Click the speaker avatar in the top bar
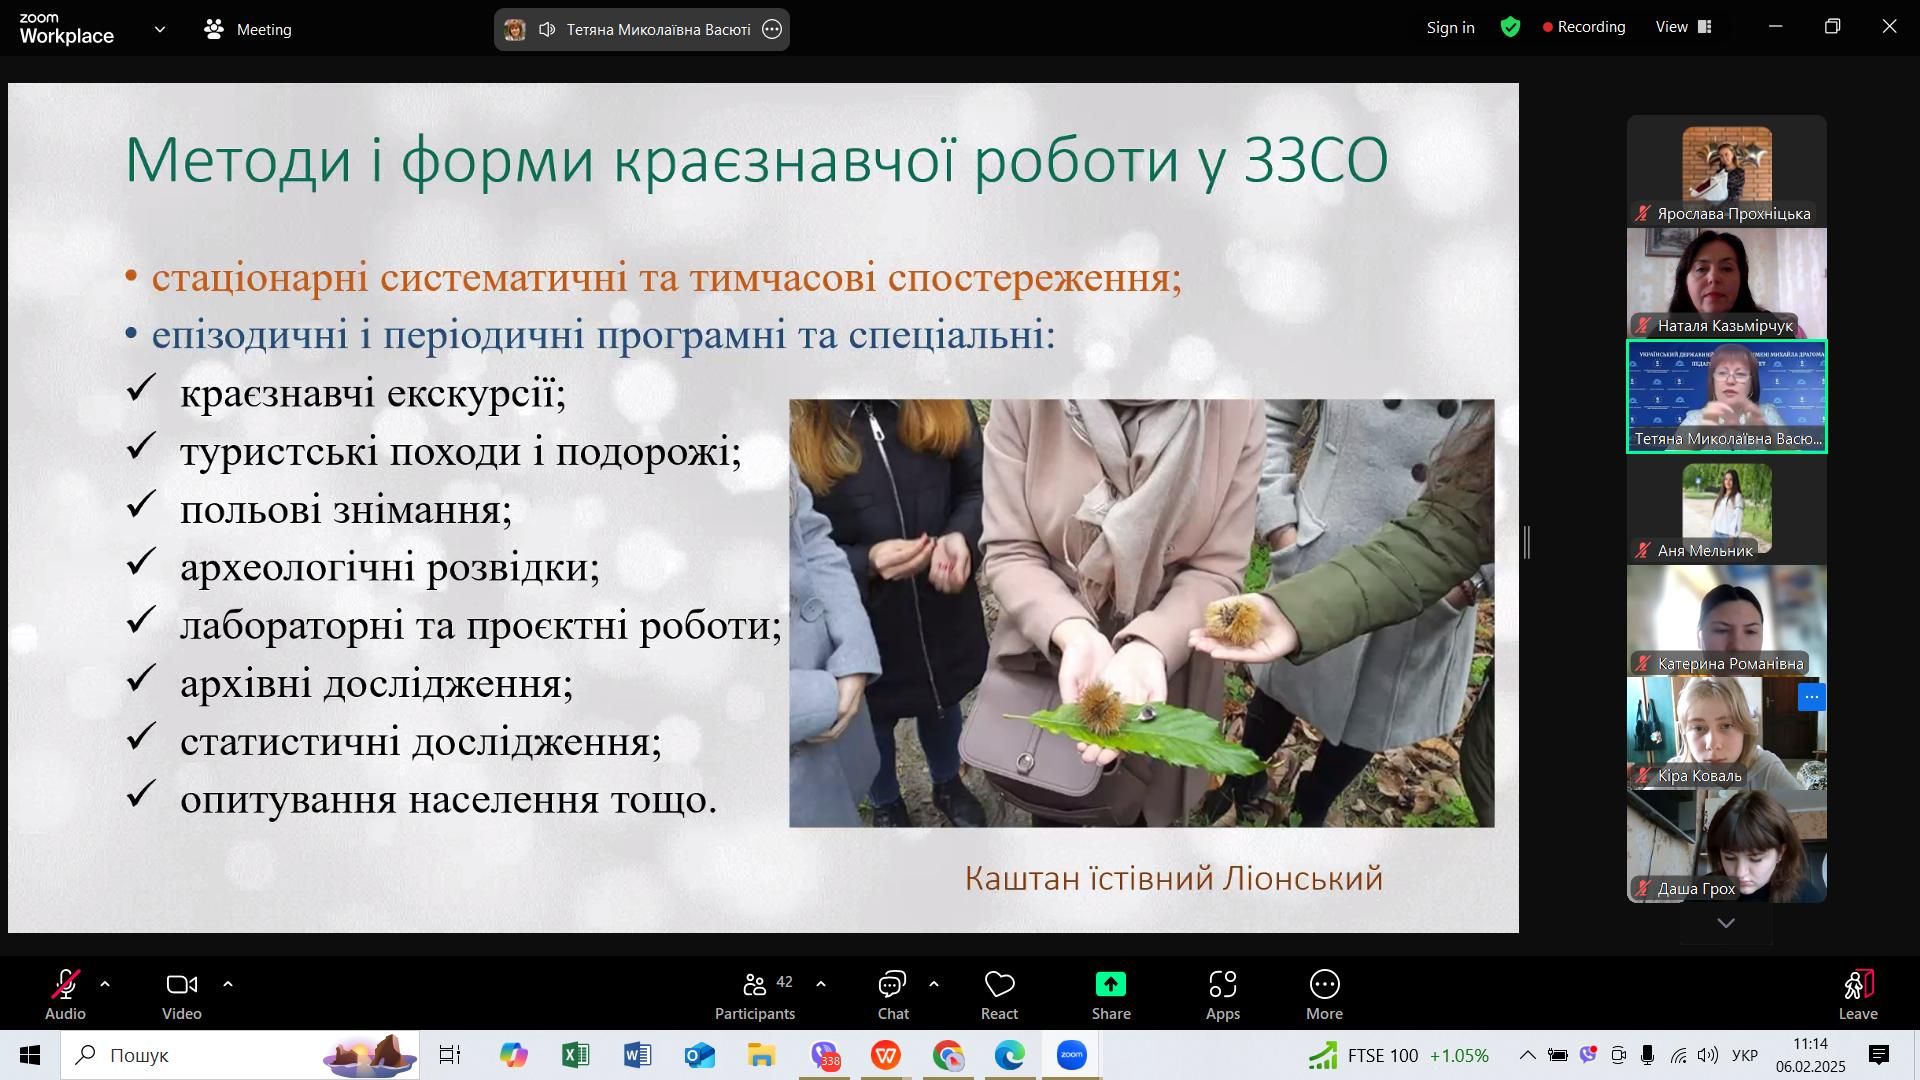This screenshot has height=1080, width=1920. 515,30
